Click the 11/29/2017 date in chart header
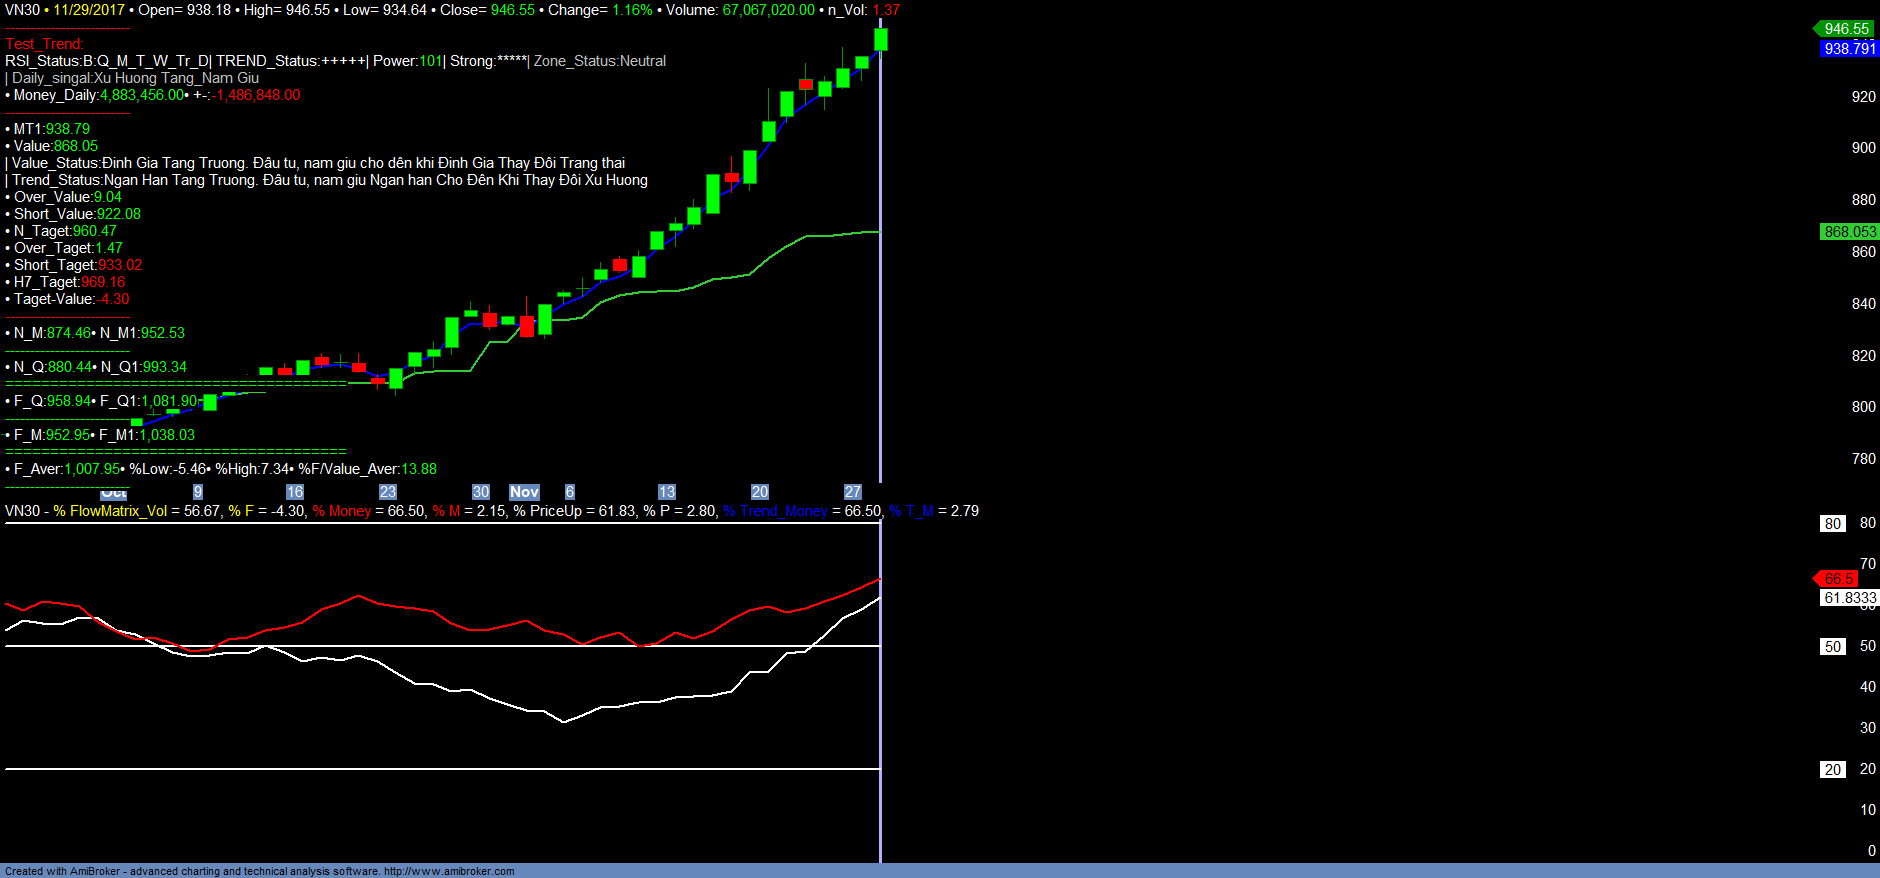 click(x=89, y=10)
